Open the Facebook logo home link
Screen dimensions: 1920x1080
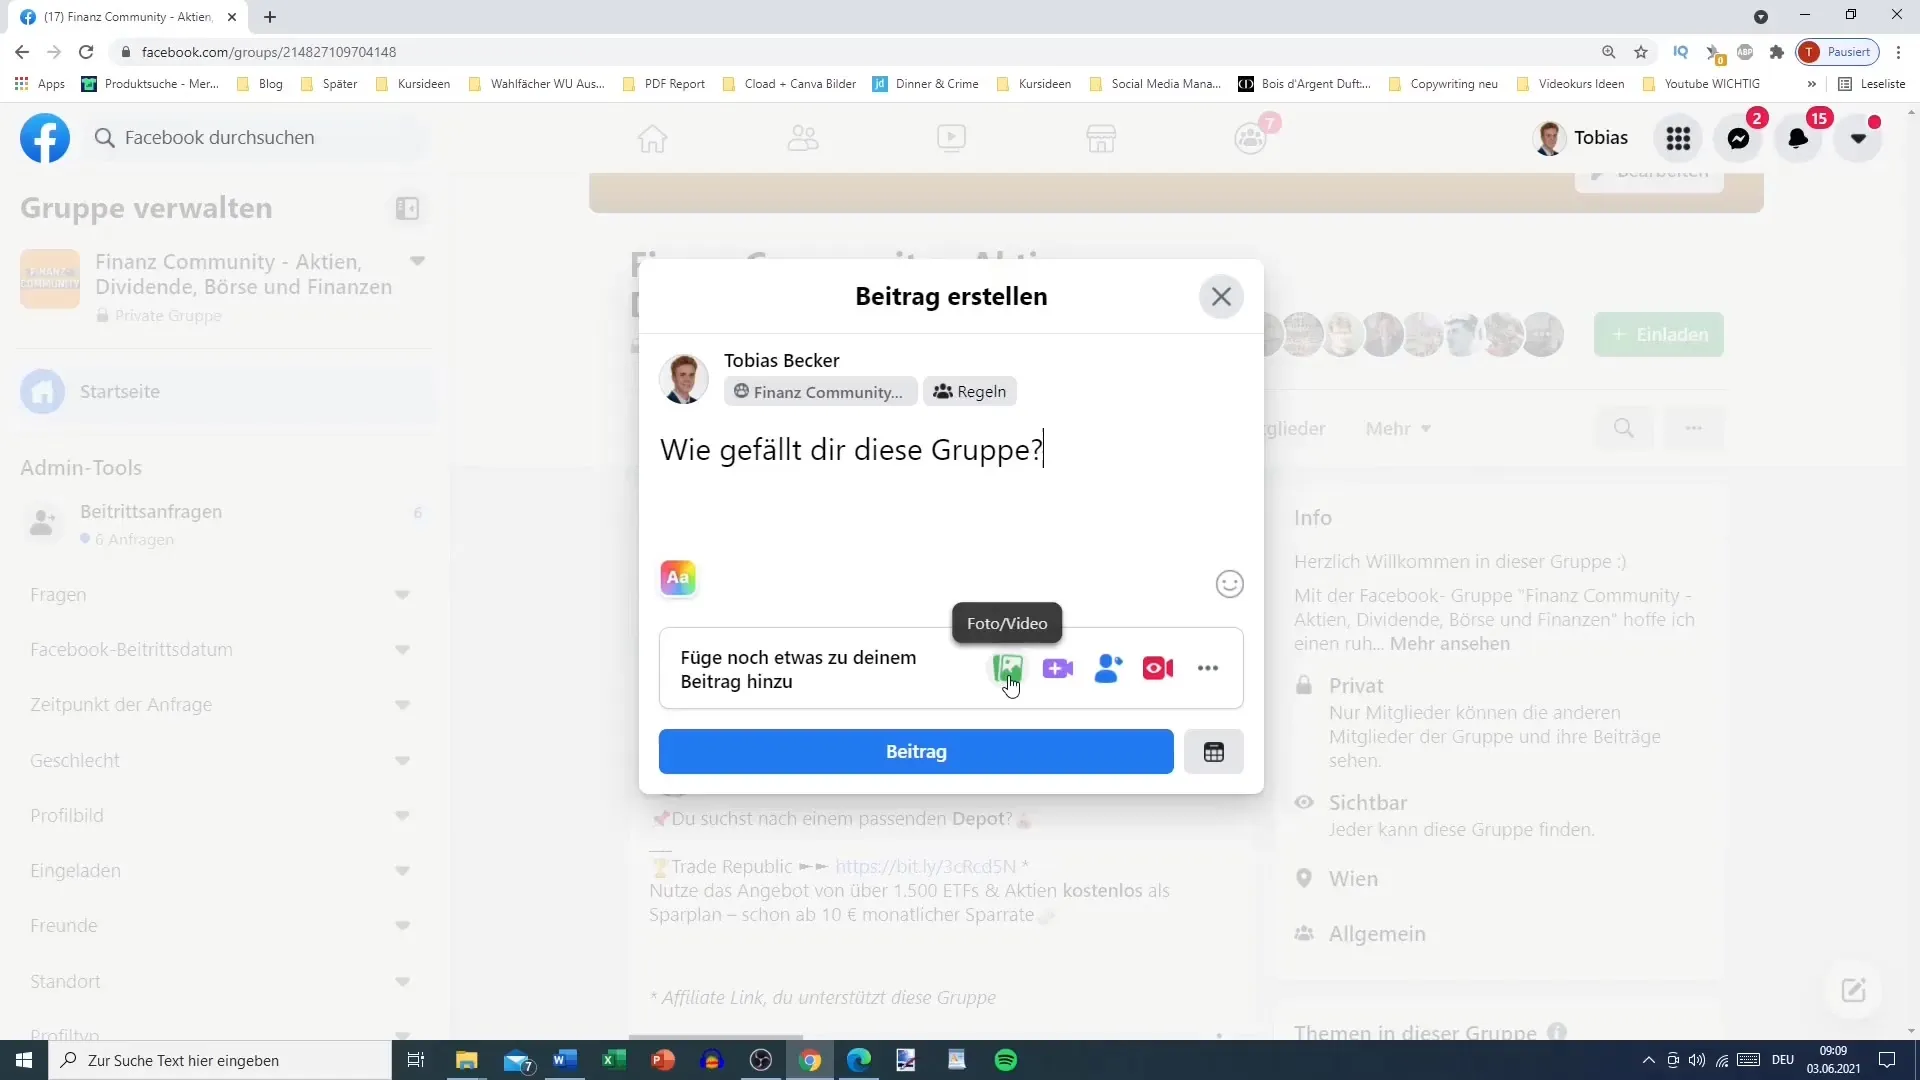pos(45,138)
